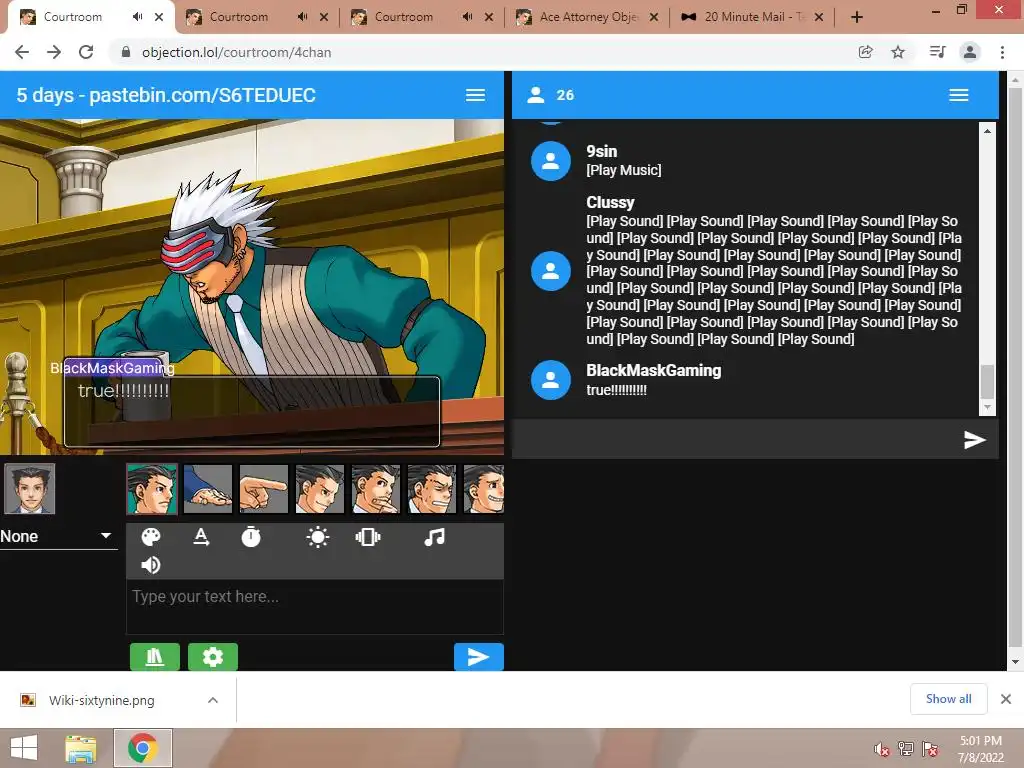Screen dimensions: 1024x768
Task: Share this page from the address bar
Action: pos(865,52)
